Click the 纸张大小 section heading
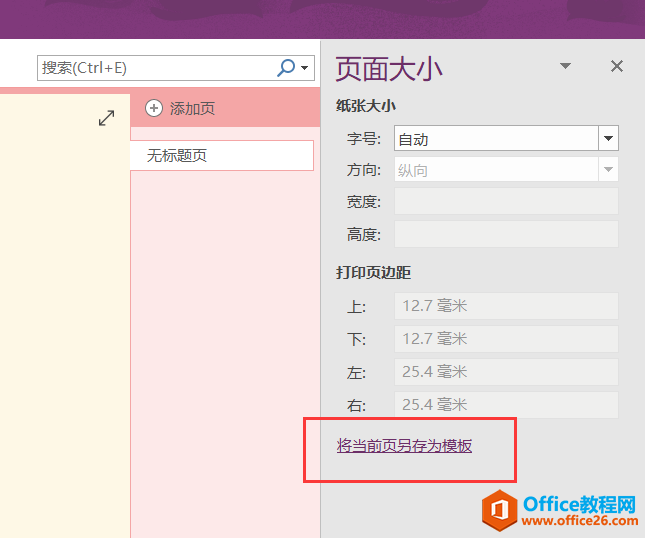The width and height of the screenshot is (645, 538). (366, 106)
